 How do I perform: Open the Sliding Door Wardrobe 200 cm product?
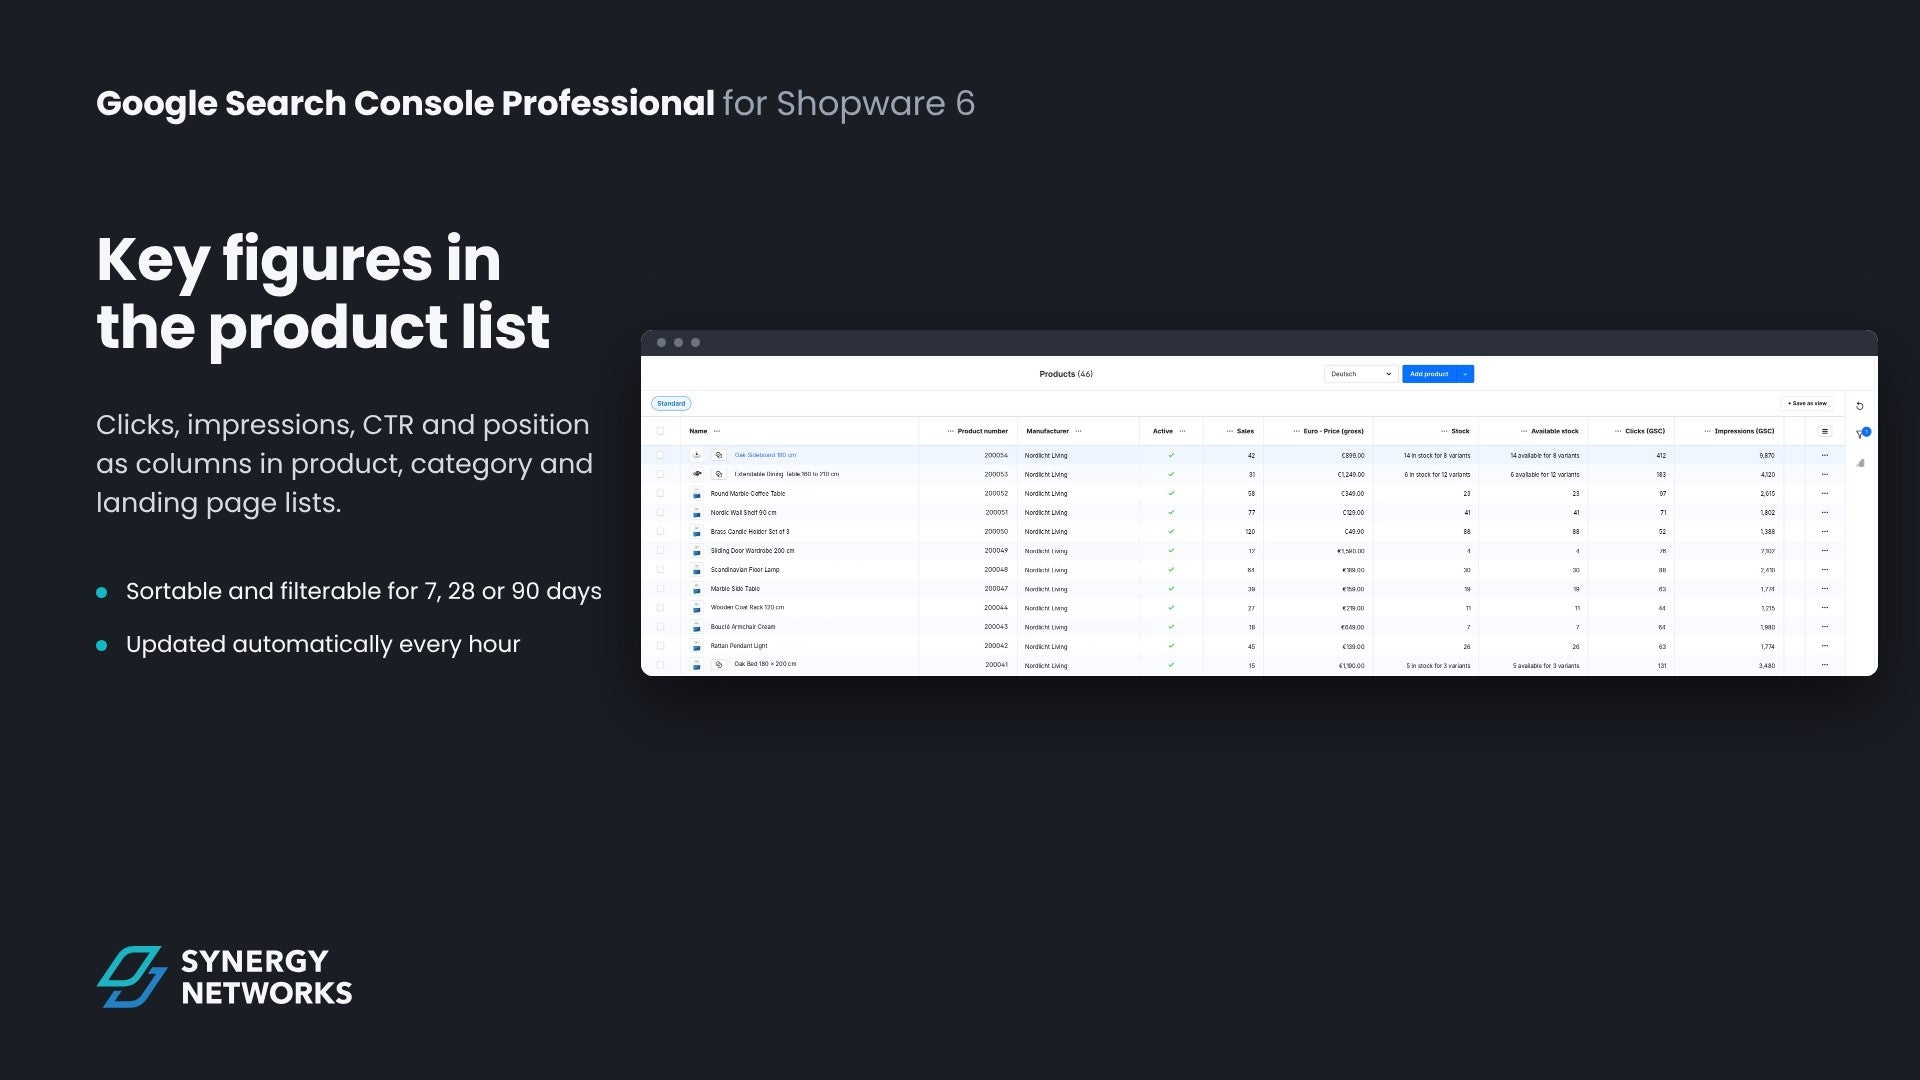[x=752, y=551]
